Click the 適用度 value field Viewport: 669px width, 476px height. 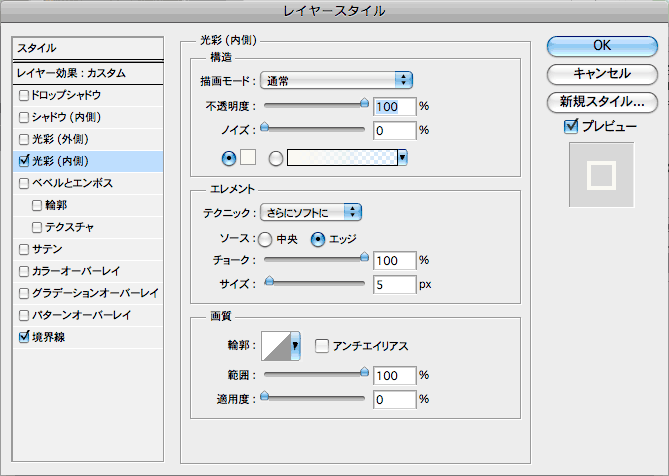[x=395, y=400]
